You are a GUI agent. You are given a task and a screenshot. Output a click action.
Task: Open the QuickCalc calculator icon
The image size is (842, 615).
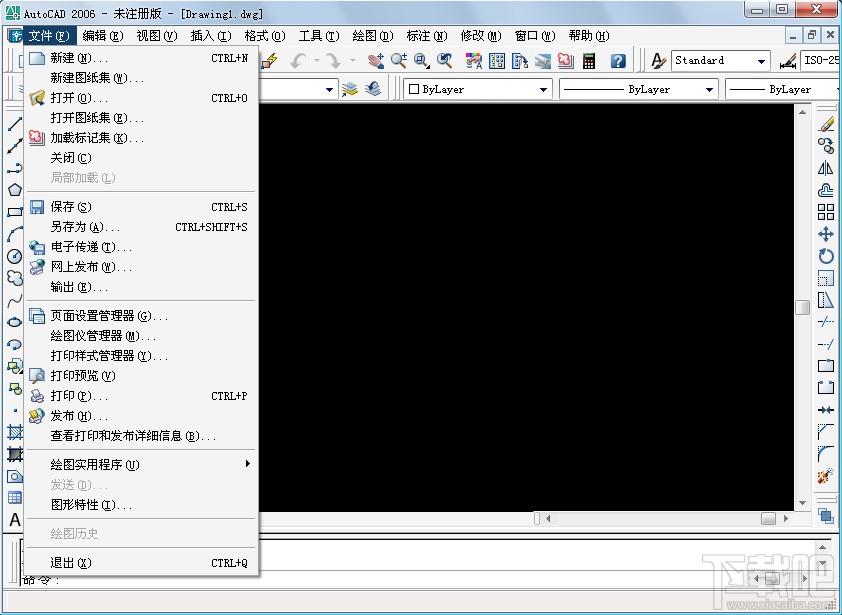tap(588, 59)
